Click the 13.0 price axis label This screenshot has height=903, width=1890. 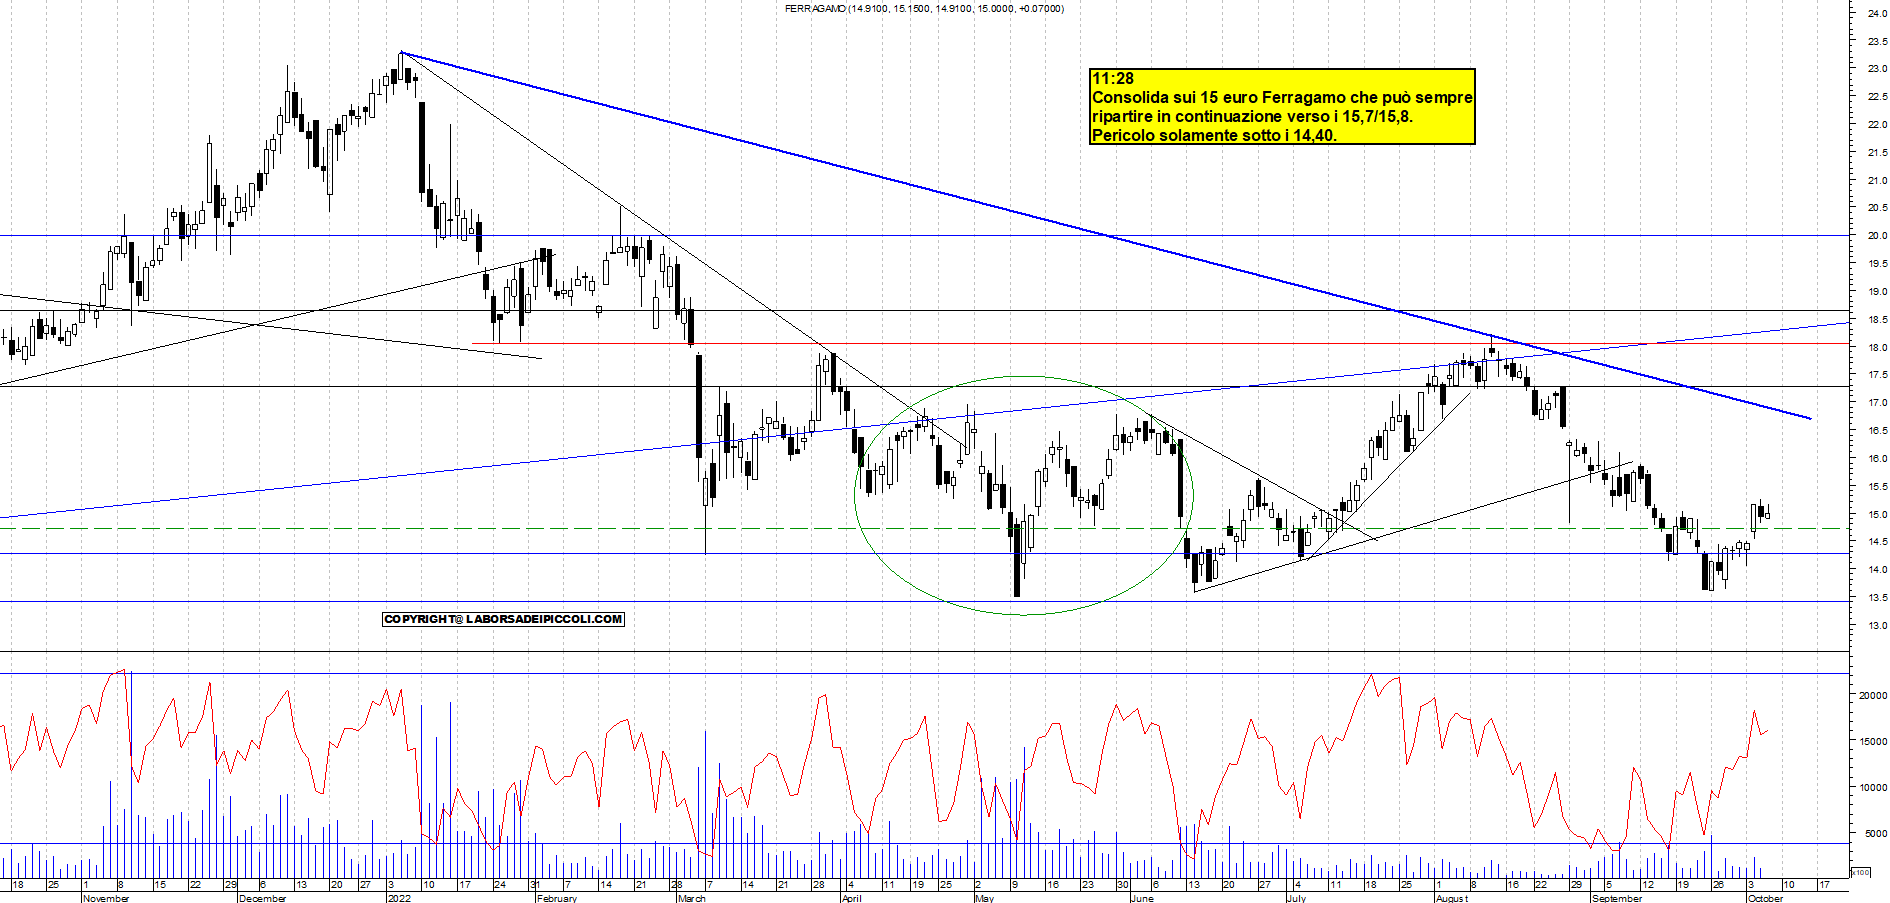click(x=1877, y=626)
